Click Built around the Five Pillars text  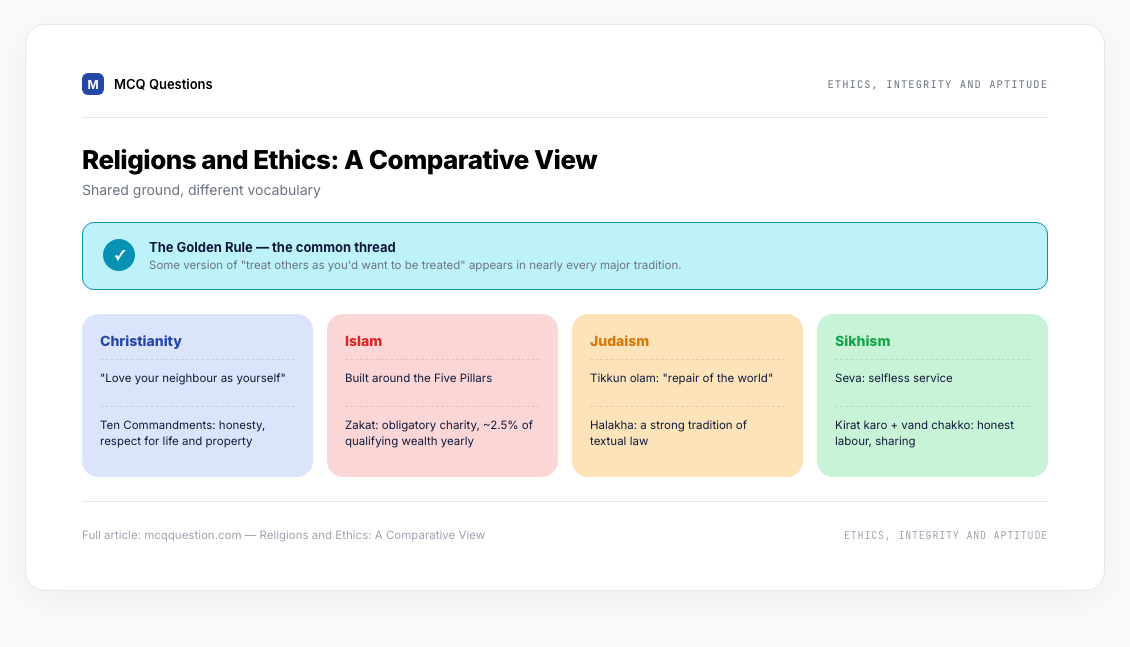tap(419, 378)
